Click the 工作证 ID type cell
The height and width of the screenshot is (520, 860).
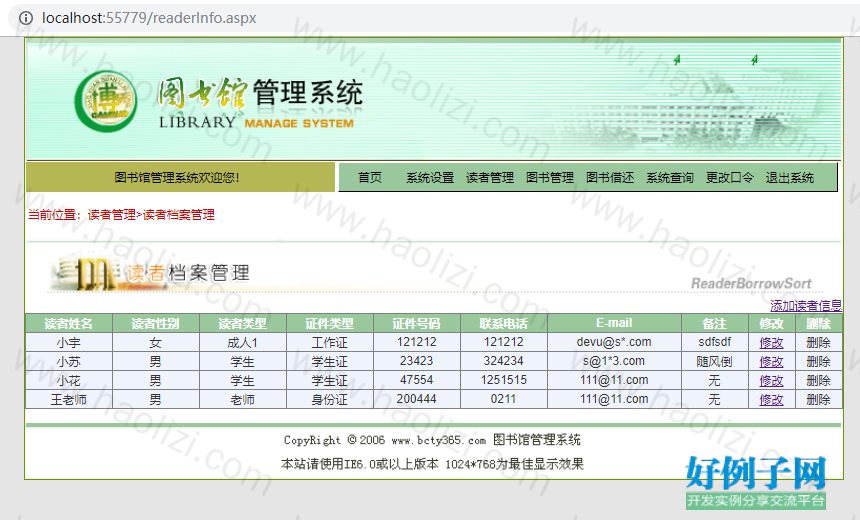tap(330, 343)
